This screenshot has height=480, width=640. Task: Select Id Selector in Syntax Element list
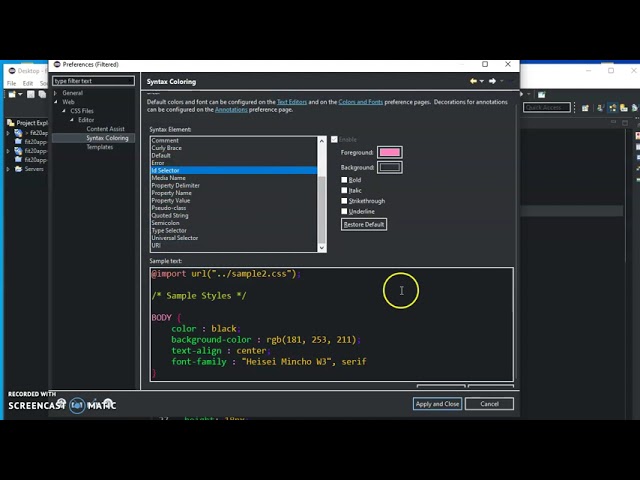click(x=234, y=171)
